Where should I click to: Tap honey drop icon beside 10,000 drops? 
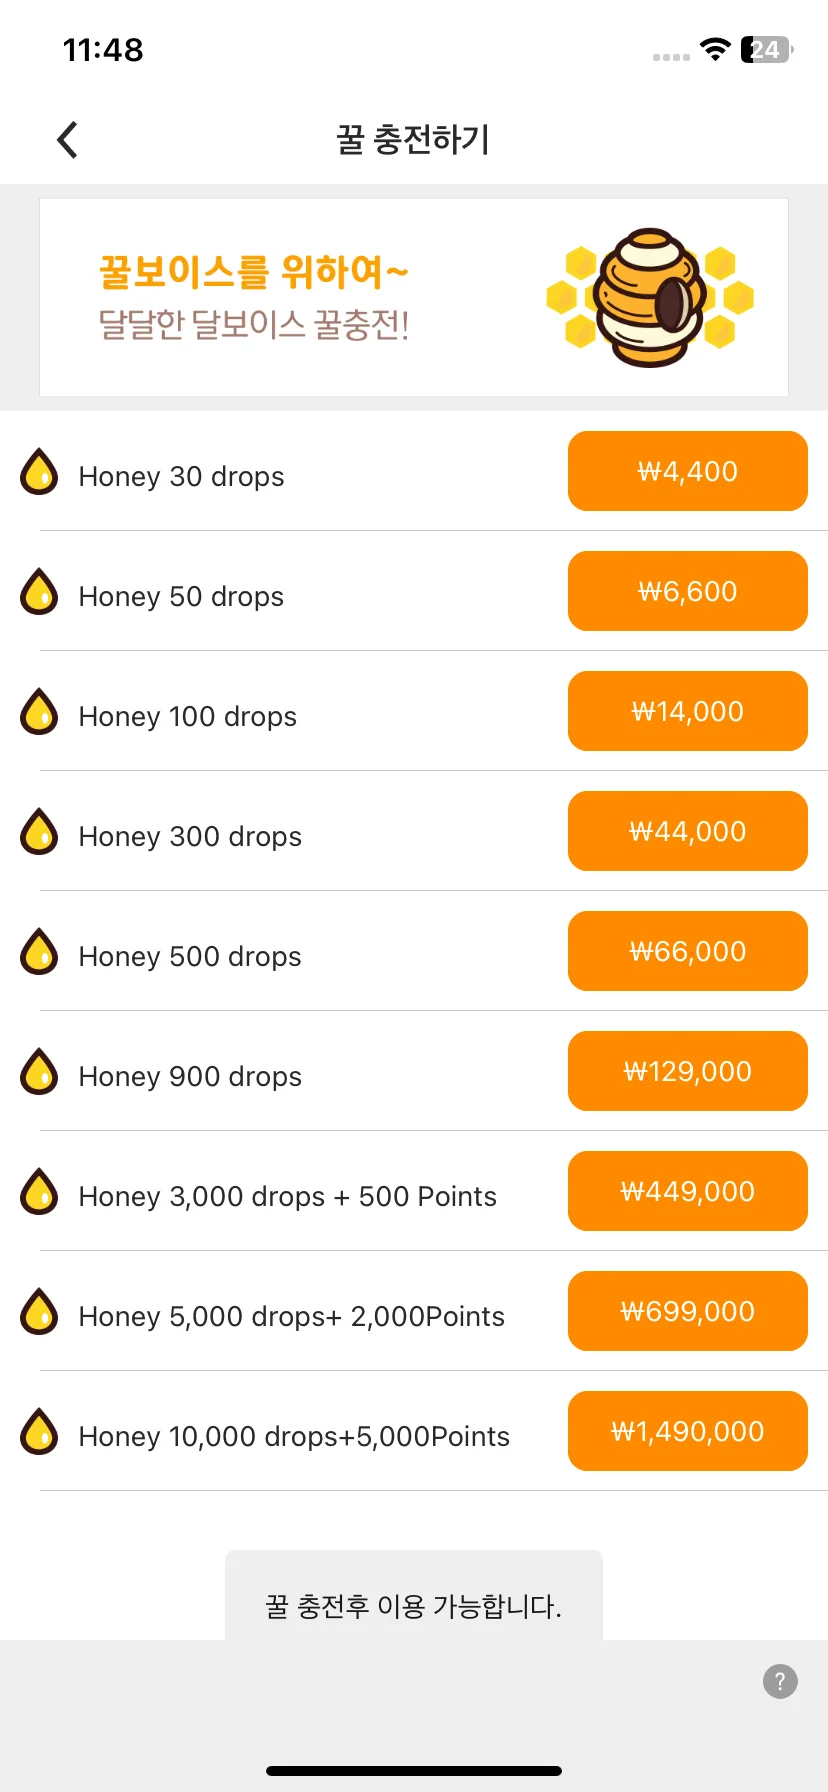point(39,1431)
